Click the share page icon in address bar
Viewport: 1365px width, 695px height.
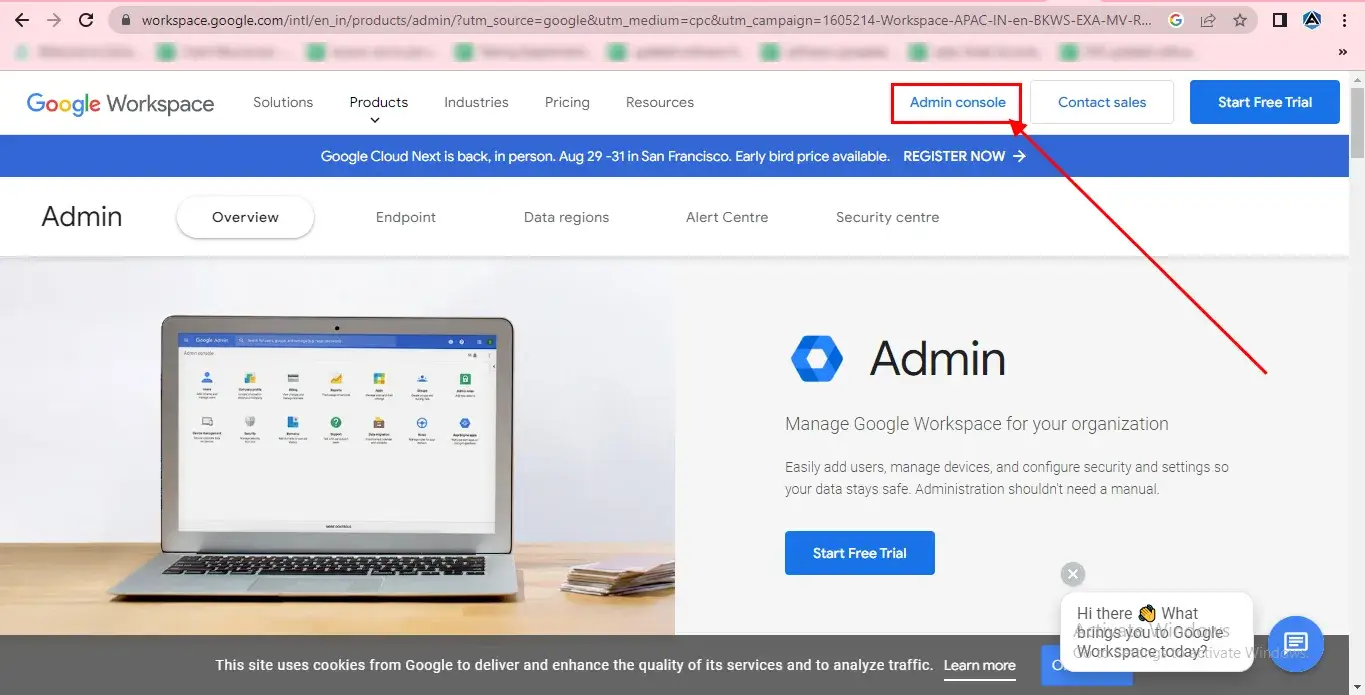click(x=1208, y=20)
